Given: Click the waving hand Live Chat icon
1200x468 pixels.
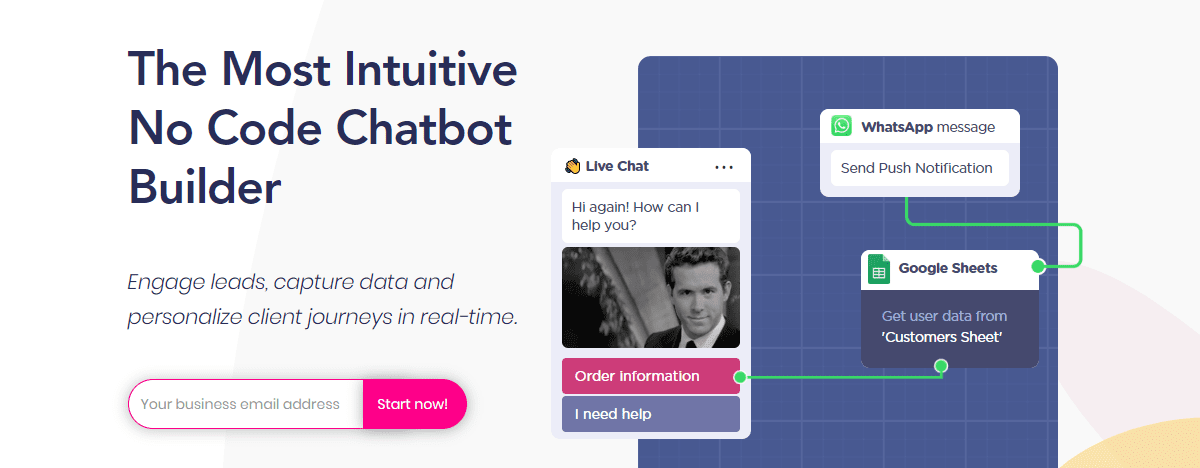Looking at the screenshot, I should point(572,166).
